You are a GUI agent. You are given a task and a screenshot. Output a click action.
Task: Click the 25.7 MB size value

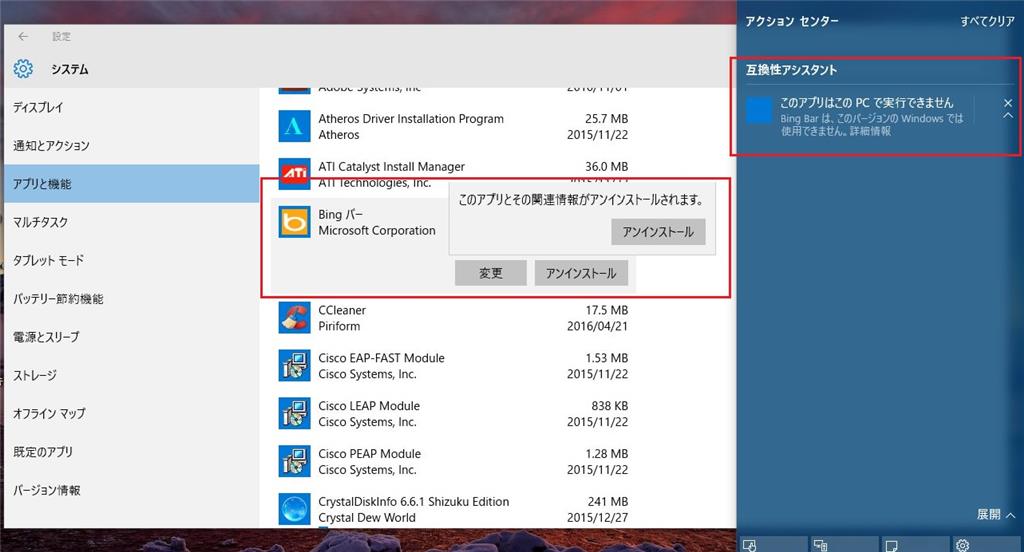tap(606, 119)
